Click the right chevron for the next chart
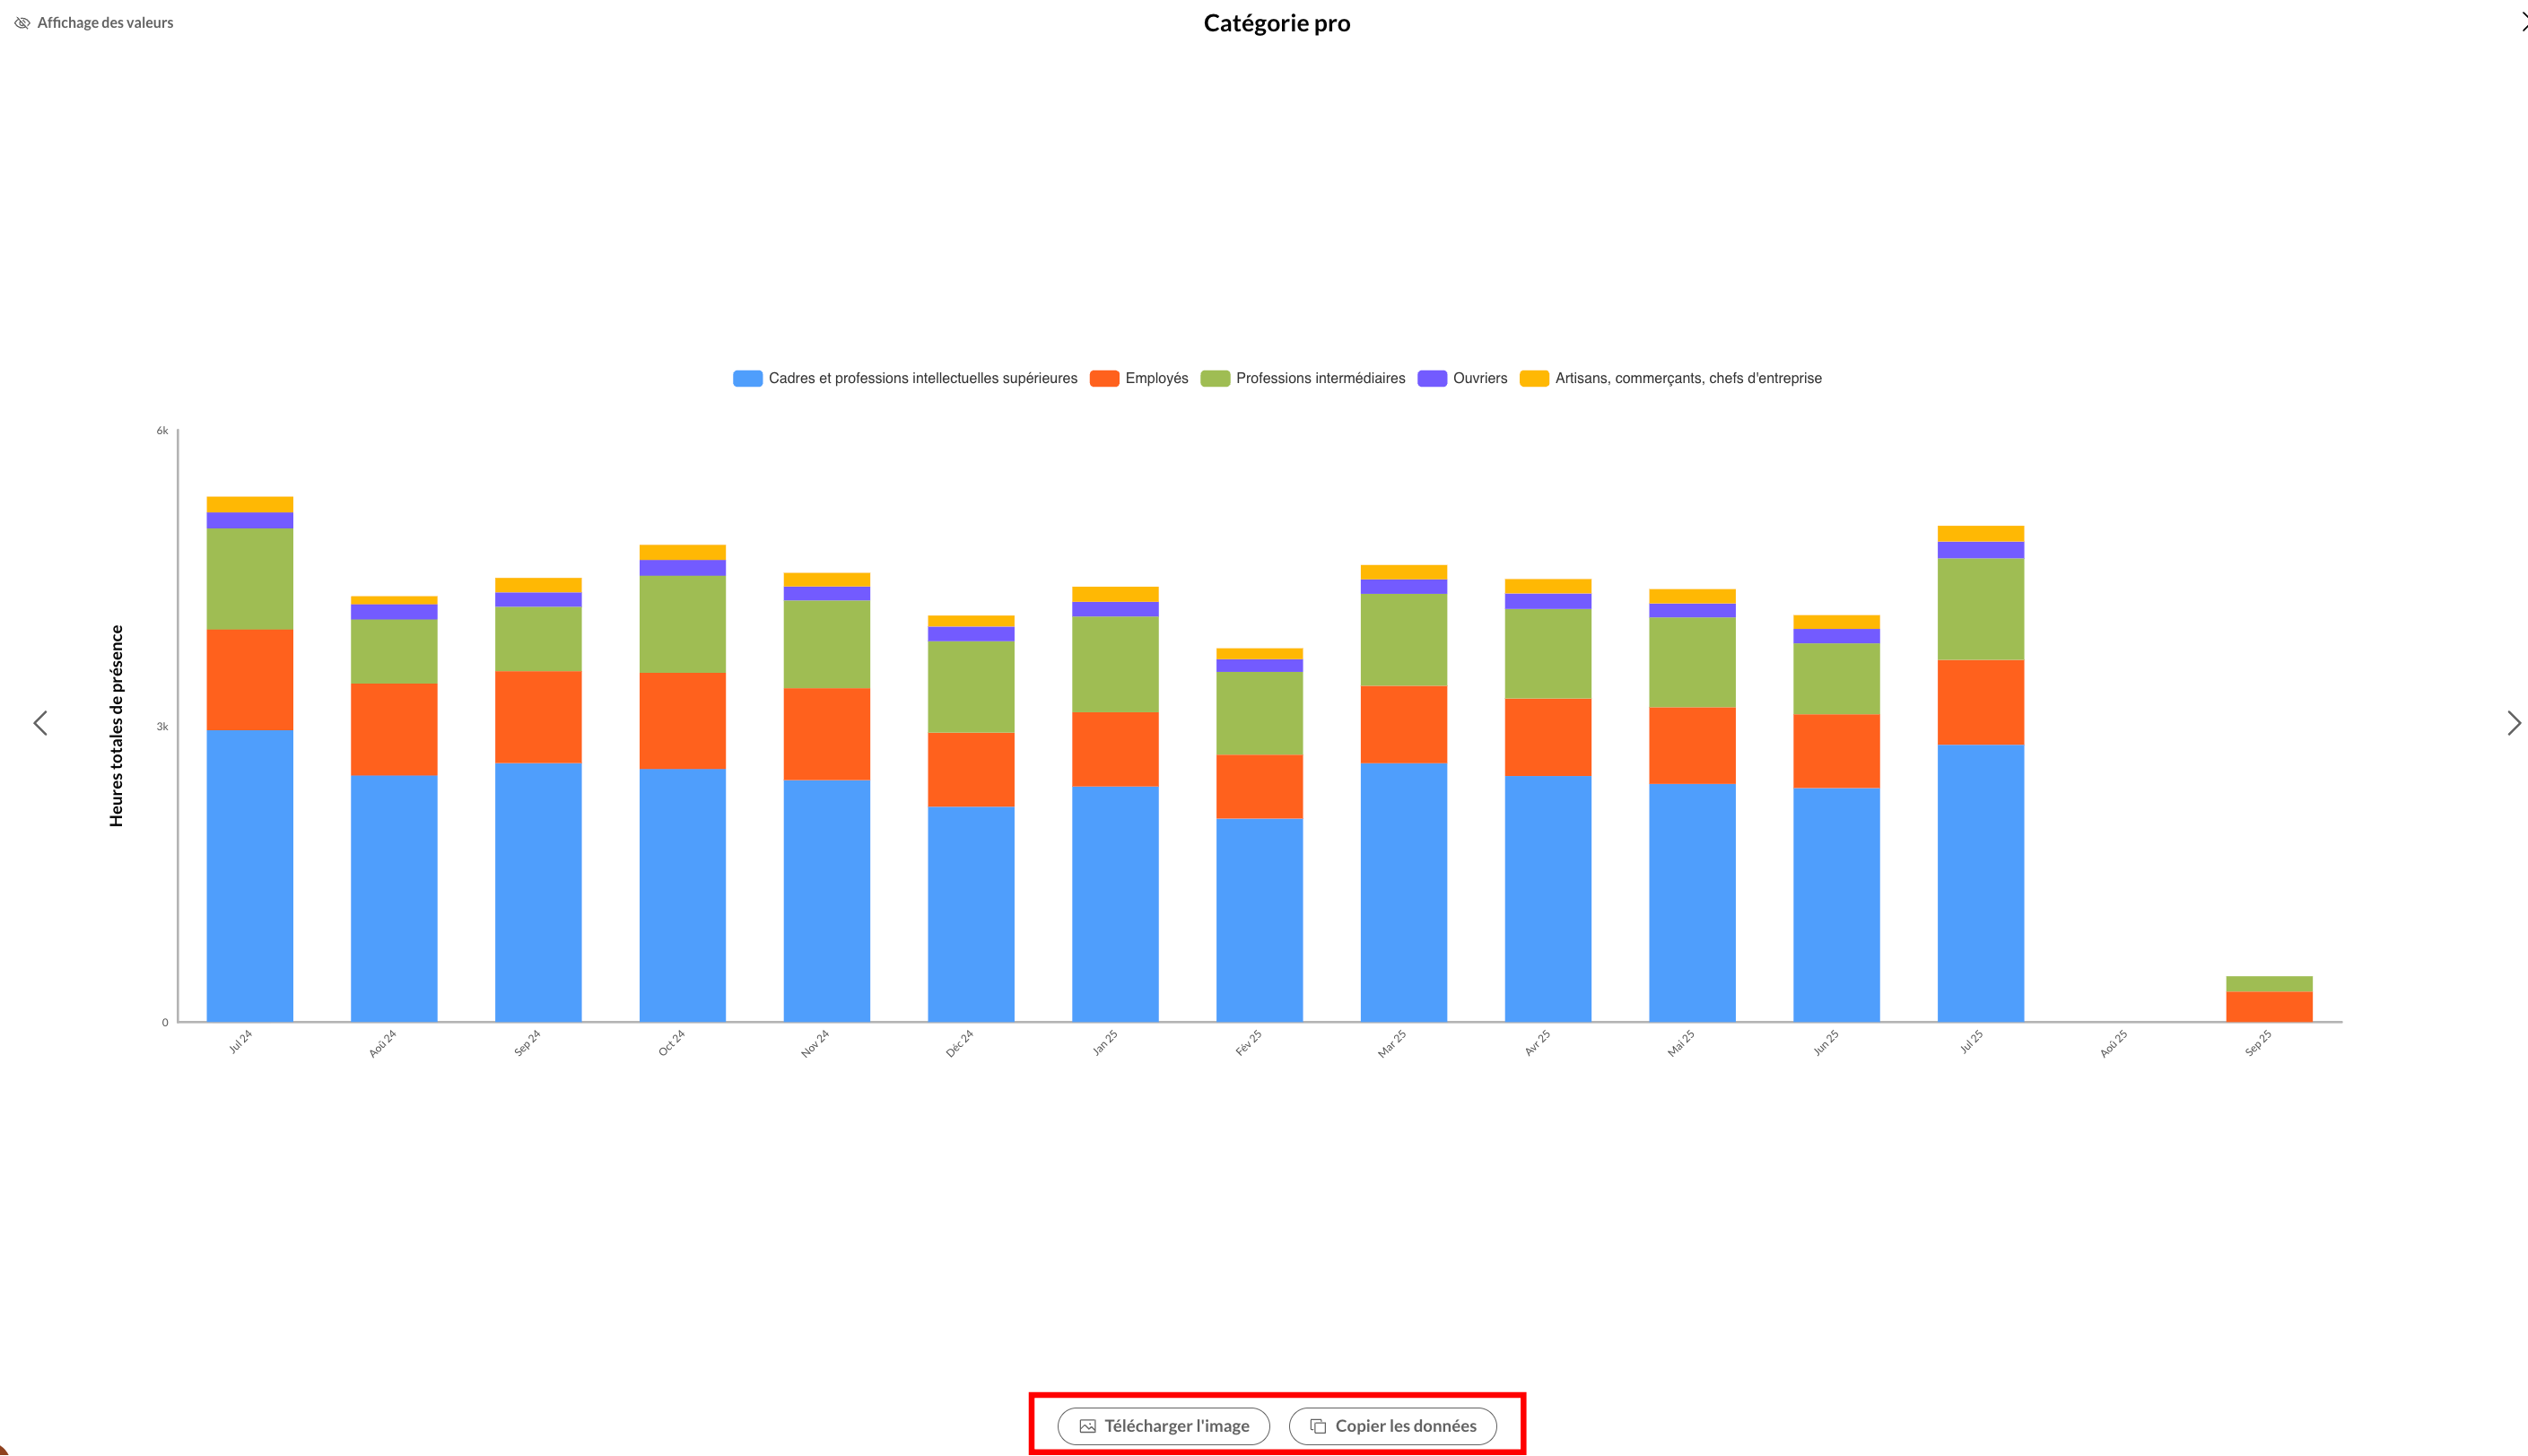The image size is (2528, 1456). (2513, 723)
